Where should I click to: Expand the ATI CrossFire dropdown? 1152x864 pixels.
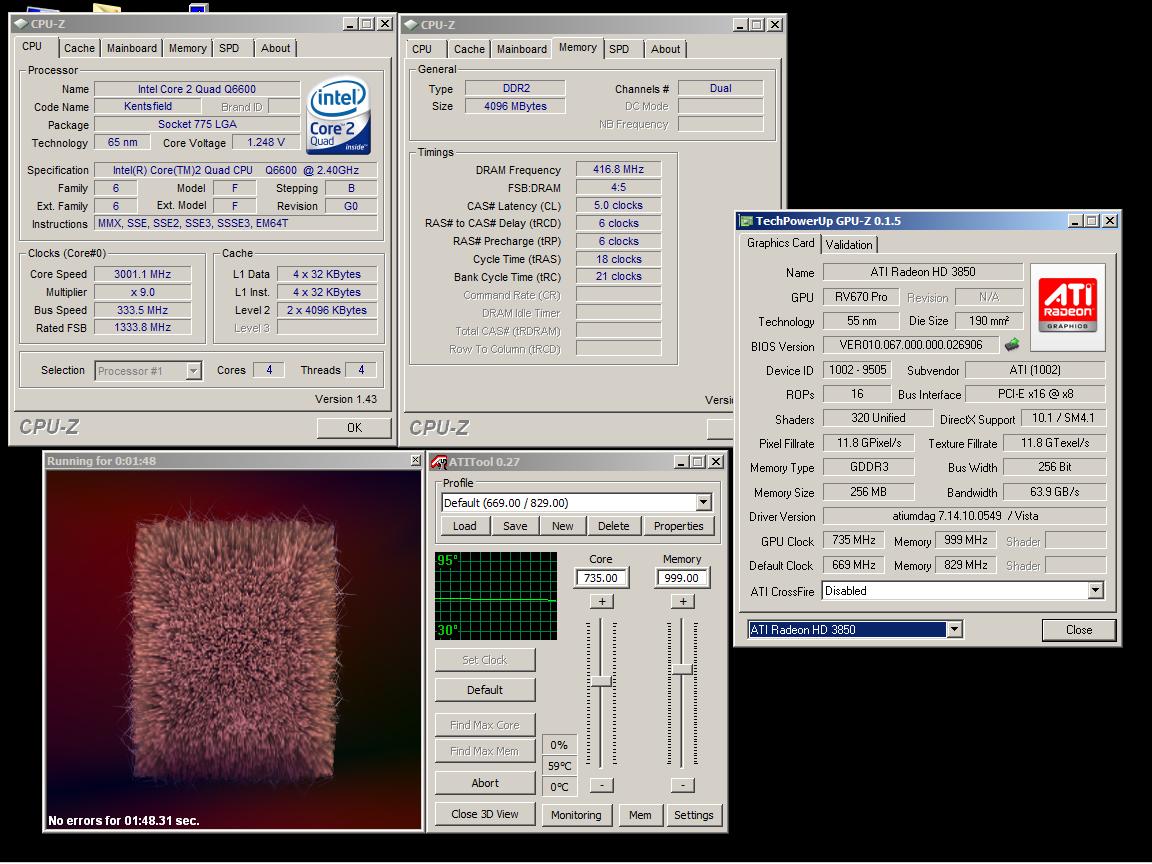1095,591
